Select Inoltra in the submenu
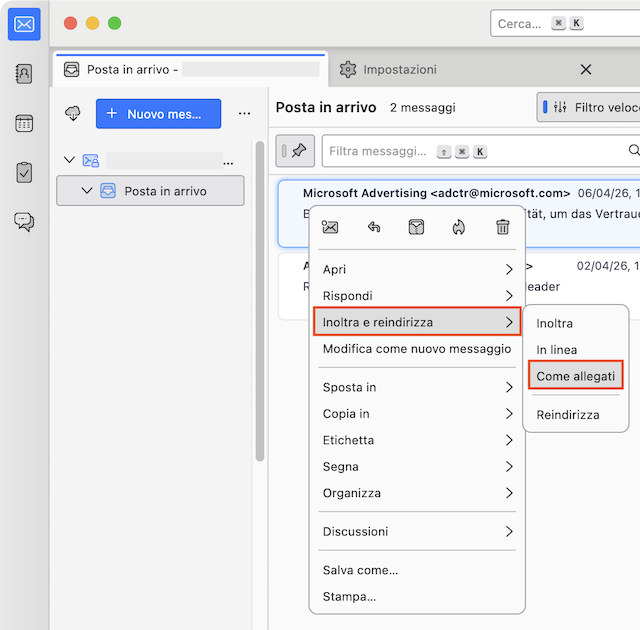This screenshot has width=640, height=630. click(x=576, y=324)
